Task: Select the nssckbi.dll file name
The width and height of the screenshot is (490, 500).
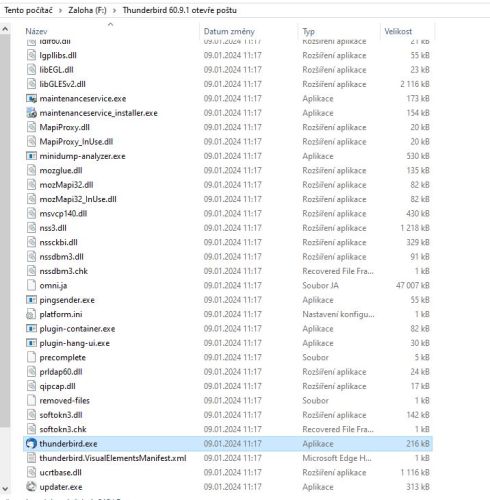Action: click(58, 242)
